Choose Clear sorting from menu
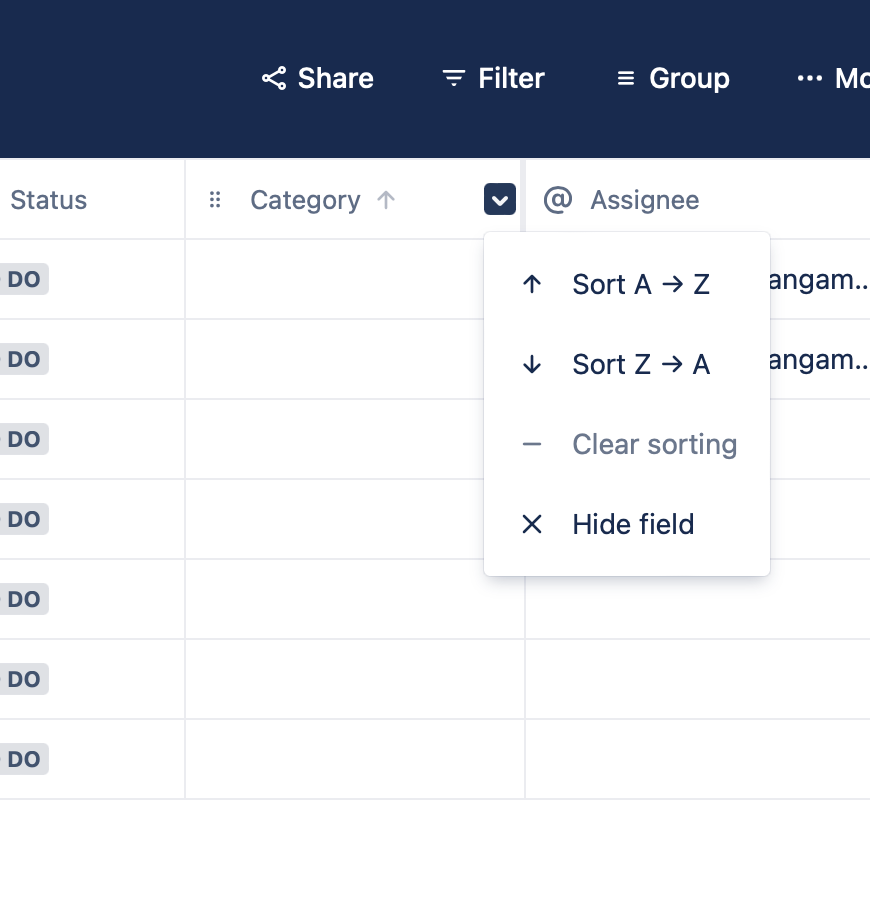The width and height of the screenshot is (870, 918). coord(654,445)
